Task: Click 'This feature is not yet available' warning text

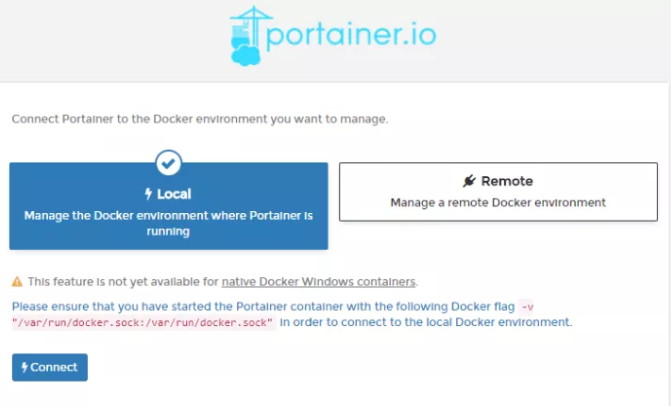Action: pos(123,282)
